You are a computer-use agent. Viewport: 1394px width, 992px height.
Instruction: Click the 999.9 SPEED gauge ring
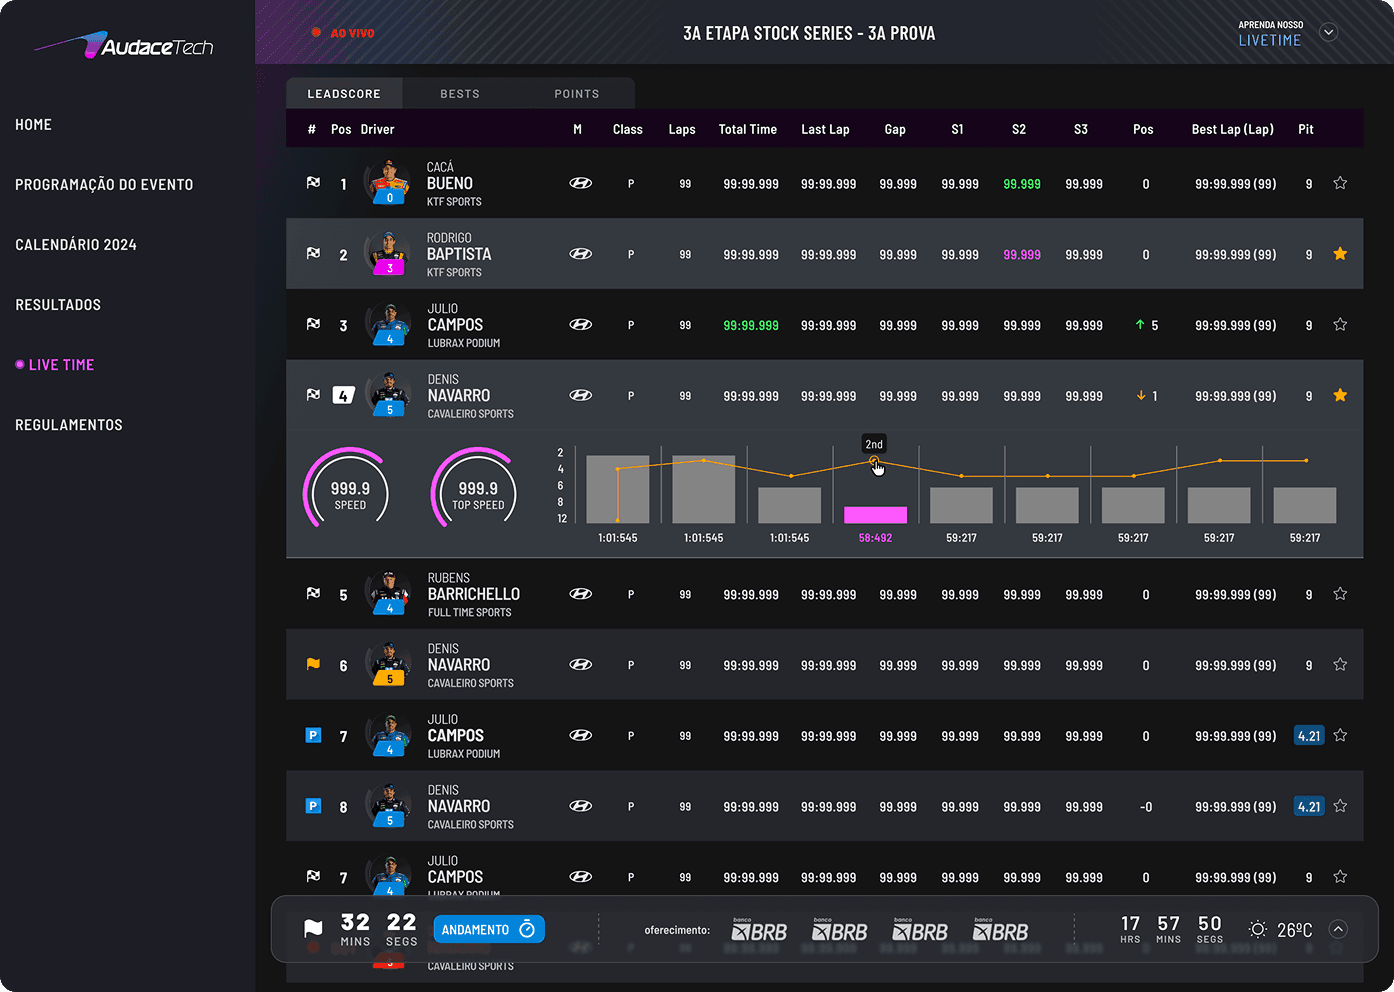click(x=347, y=488)
